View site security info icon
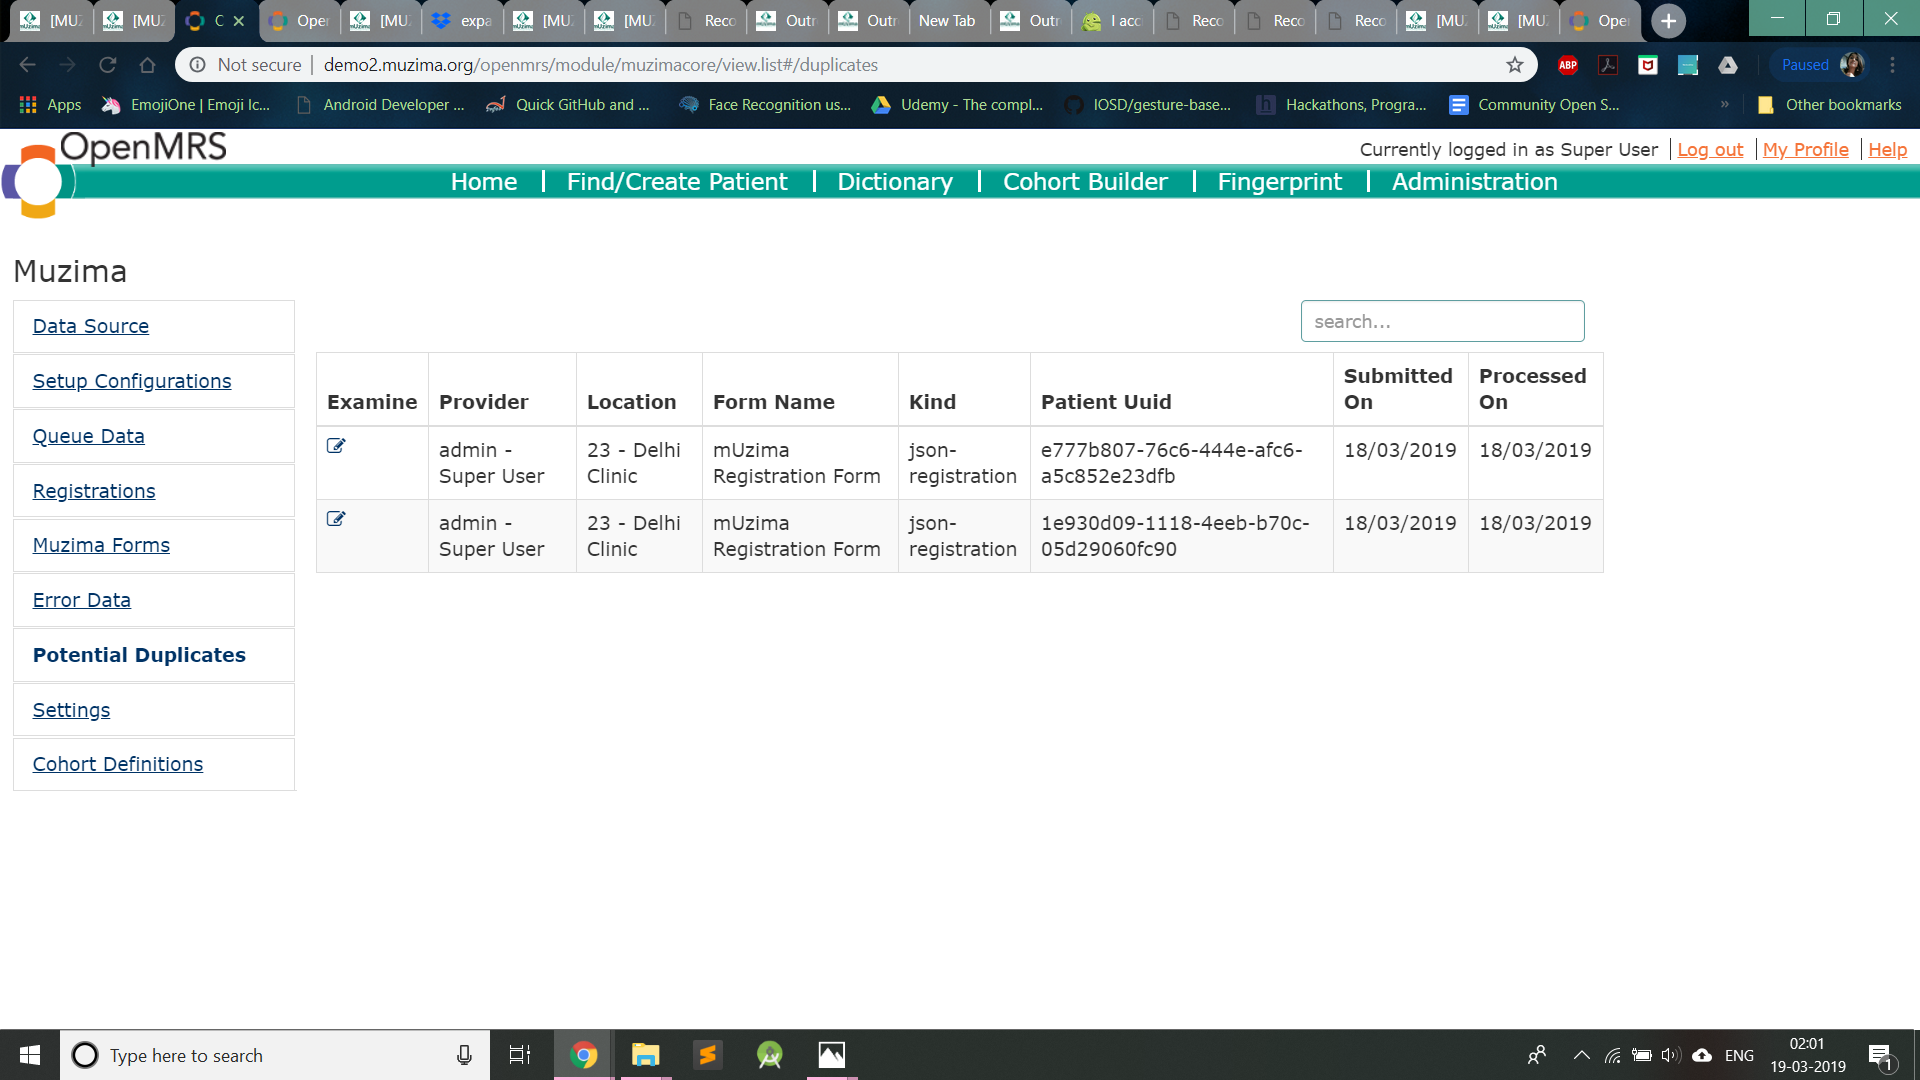 coord(198,65)
